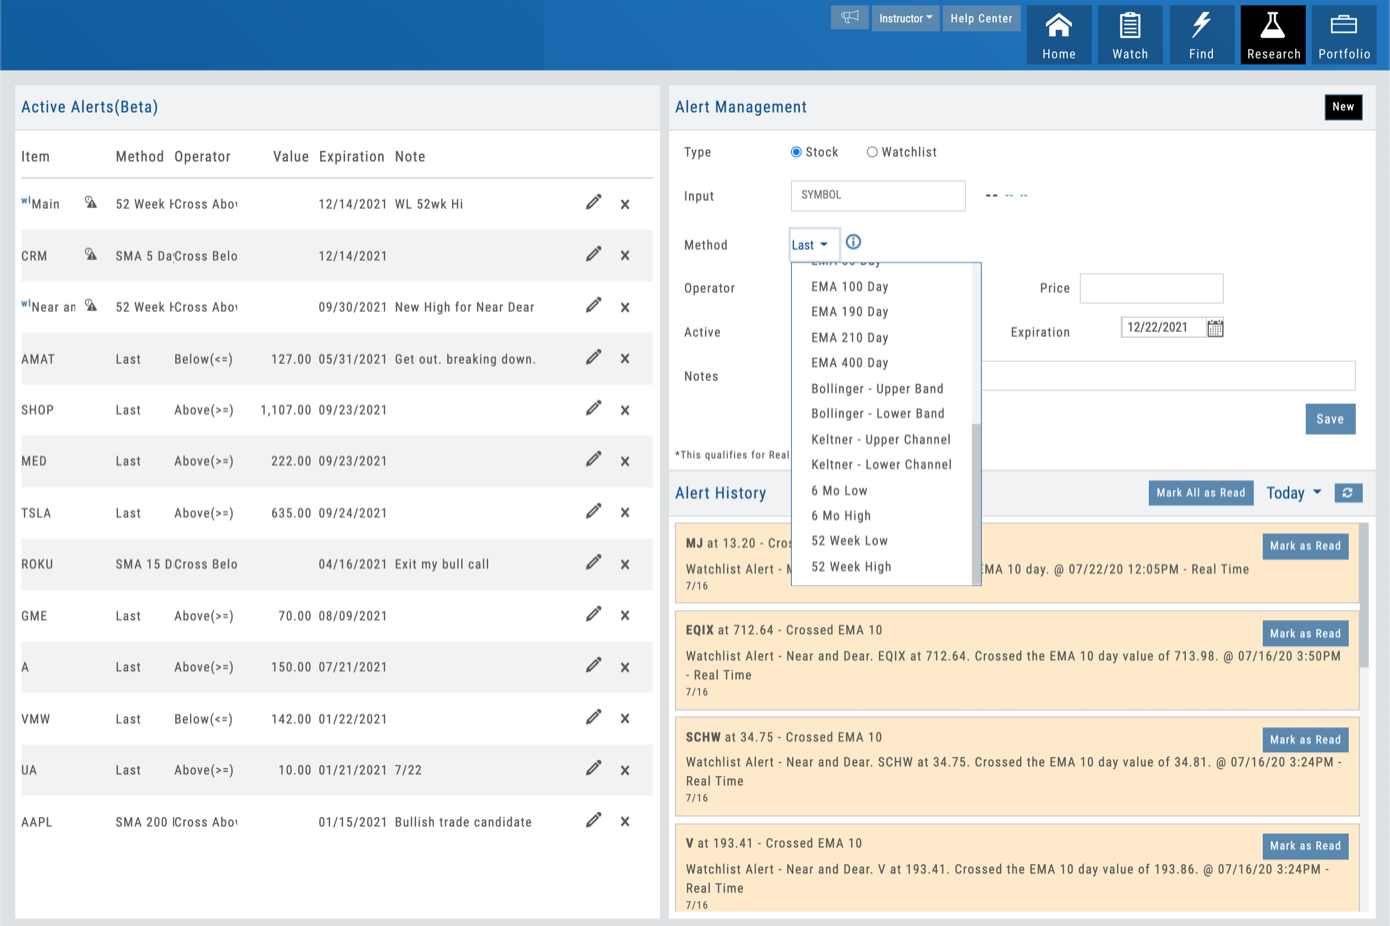The height and width of the screenshot is (926, 1390).
Task: Choose 6 Mo Low option
Action: pos(839,491)
